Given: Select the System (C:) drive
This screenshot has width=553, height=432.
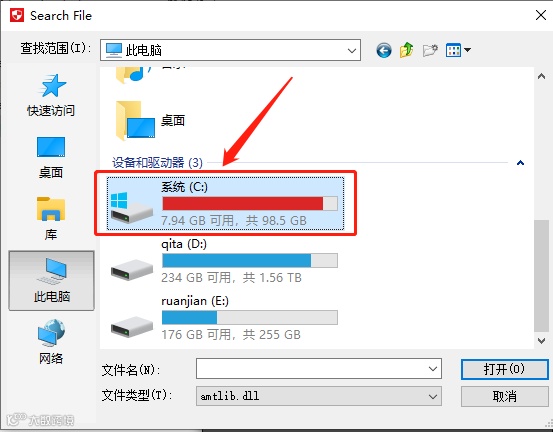Looking at the screenshot, I should tap(225, 203).
